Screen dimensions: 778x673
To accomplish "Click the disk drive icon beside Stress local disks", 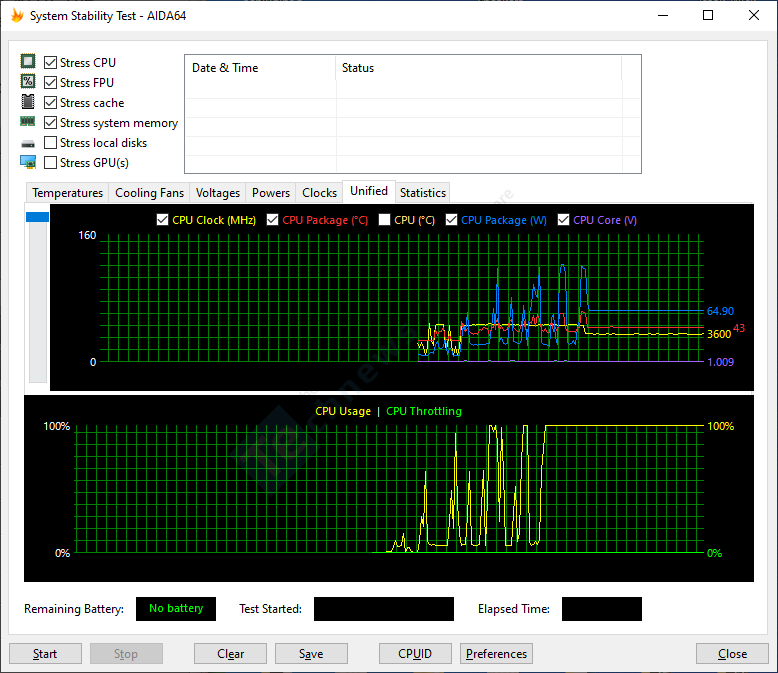I will (28, 144).
